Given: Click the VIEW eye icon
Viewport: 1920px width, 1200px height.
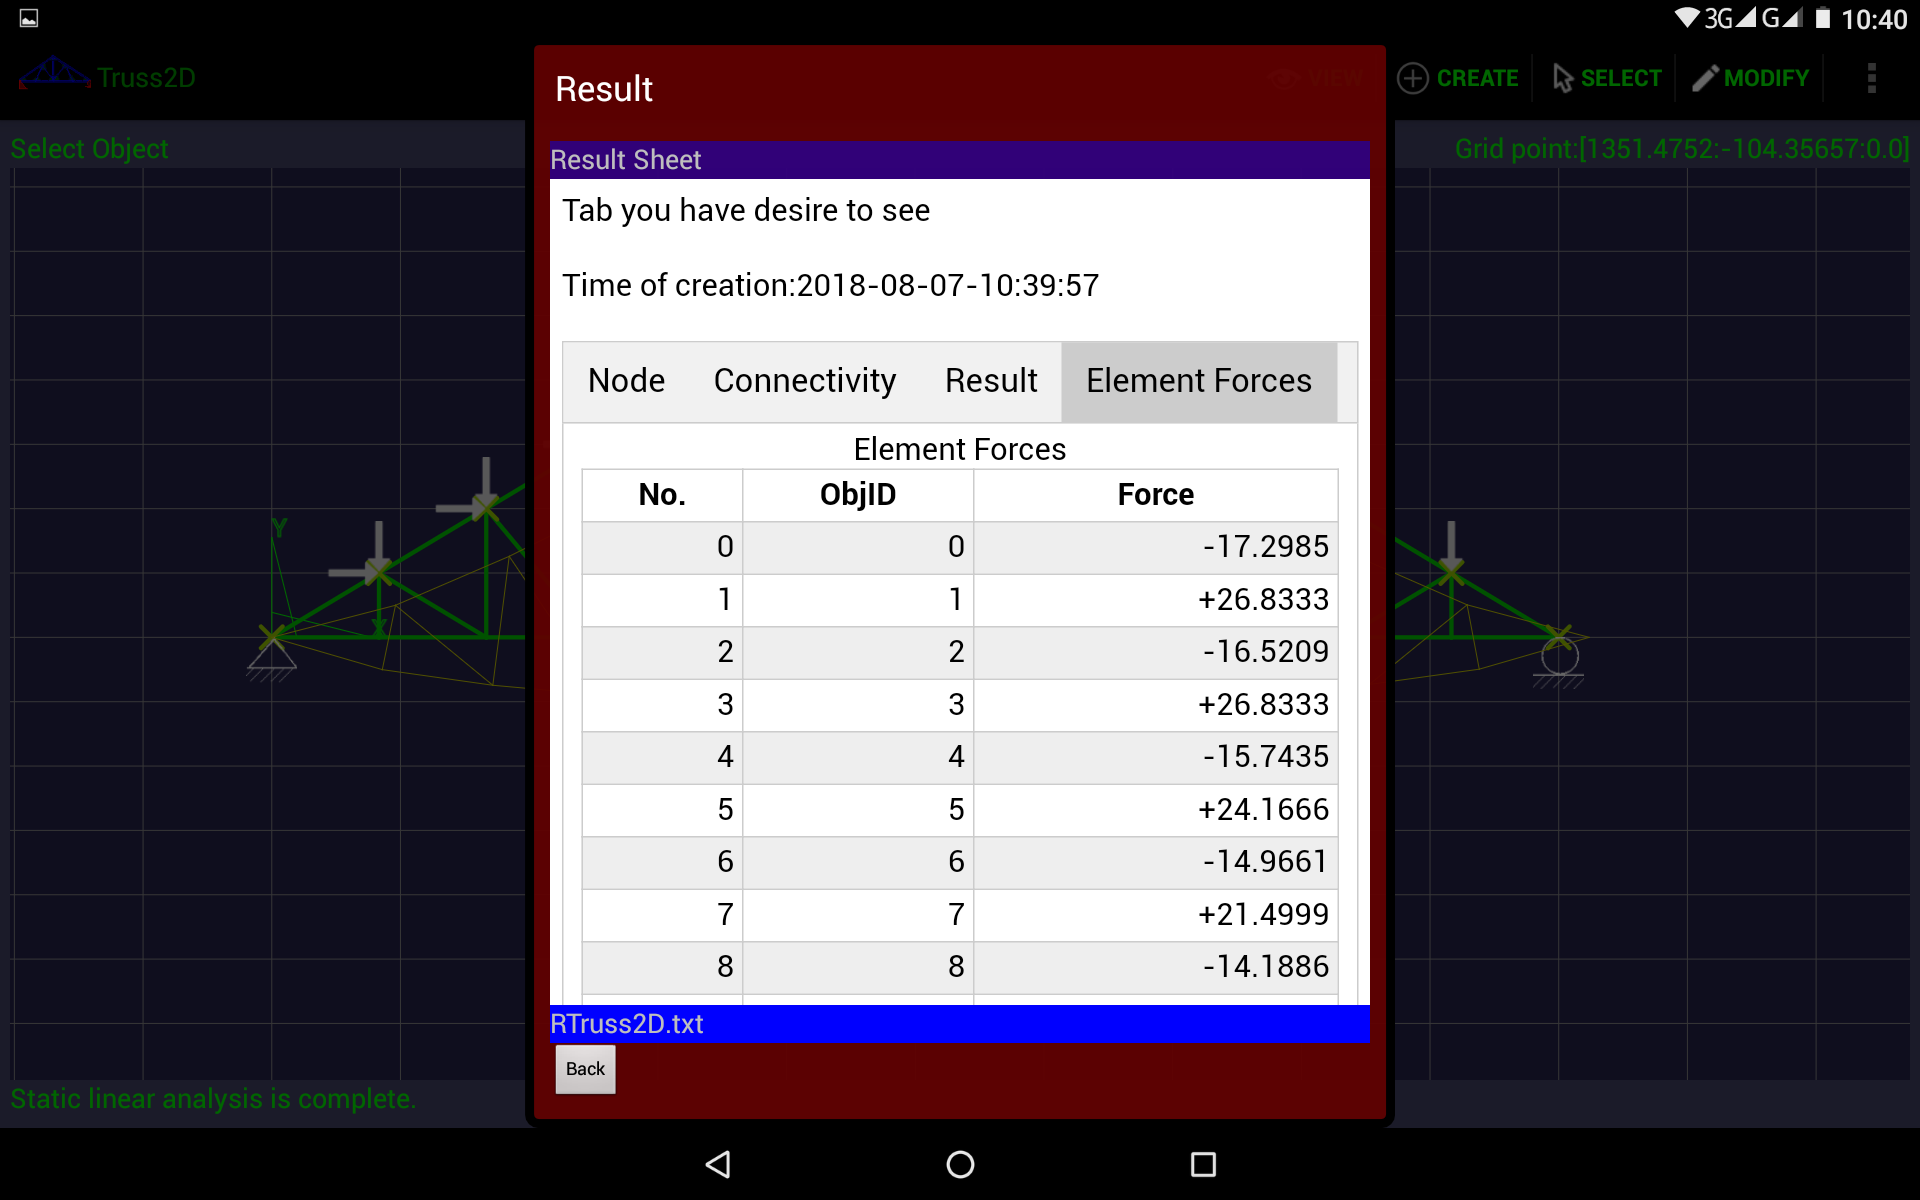Looking at the screenshot, I should click(1285, 78).
